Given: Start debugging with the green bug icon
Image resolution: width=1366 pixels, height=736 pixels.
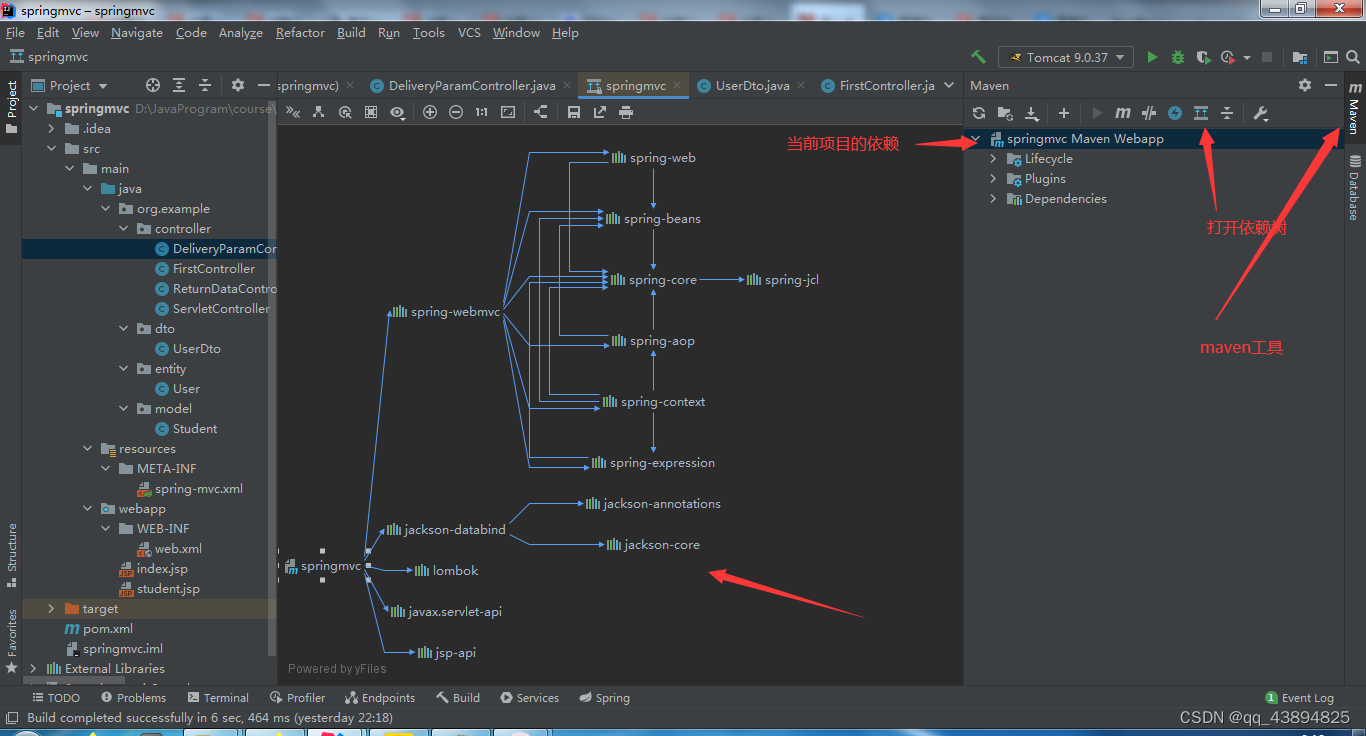Looking at the screenshot, I should [1178, 57].
